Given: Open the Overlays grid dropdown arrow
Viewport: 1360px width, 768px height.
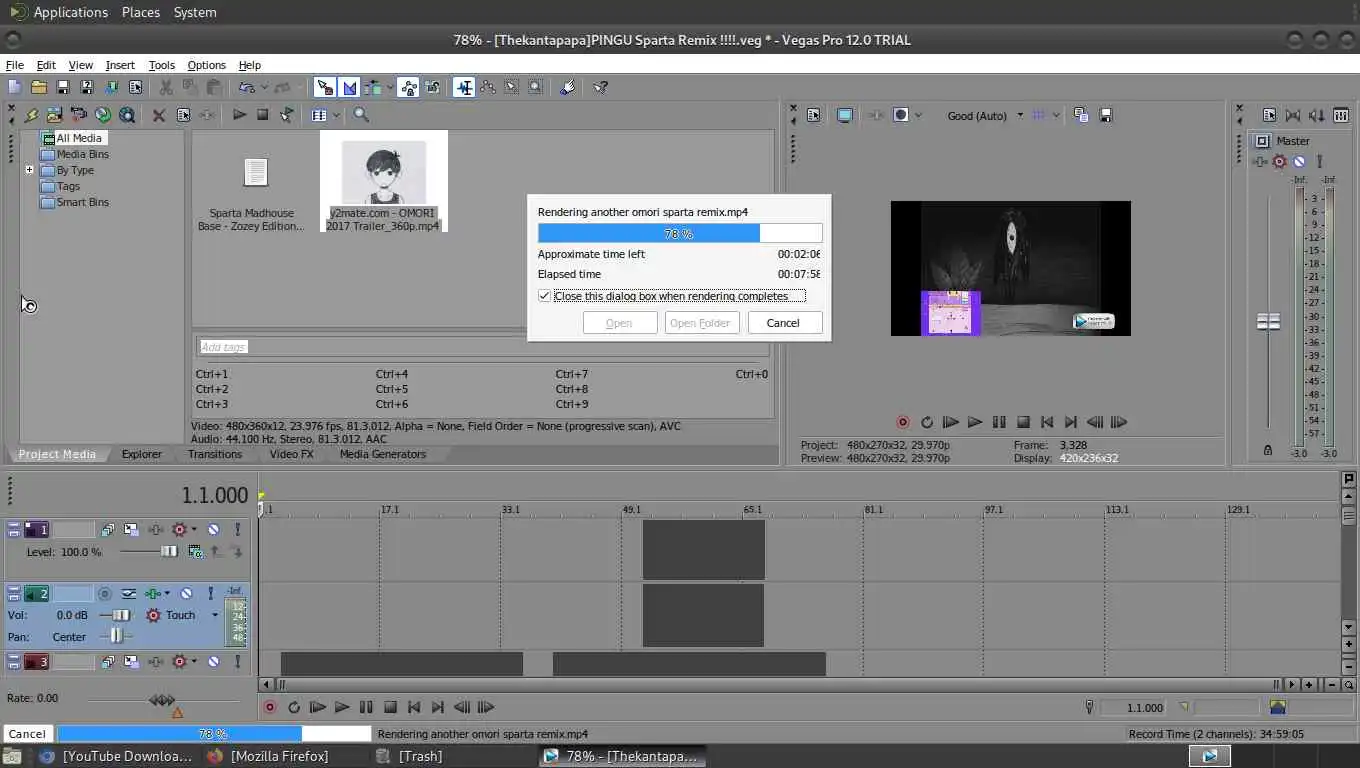Looking at the screenshot, I should click(1055, 115).
